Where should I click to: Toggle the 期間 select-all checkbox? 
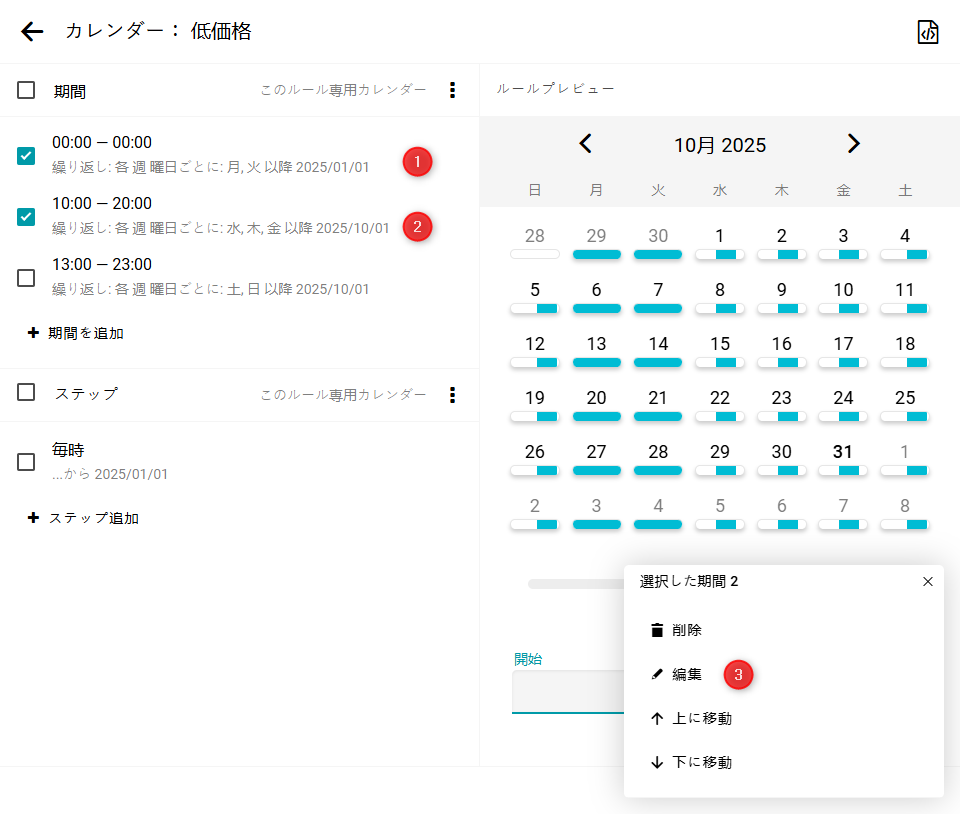click(26, 90)
